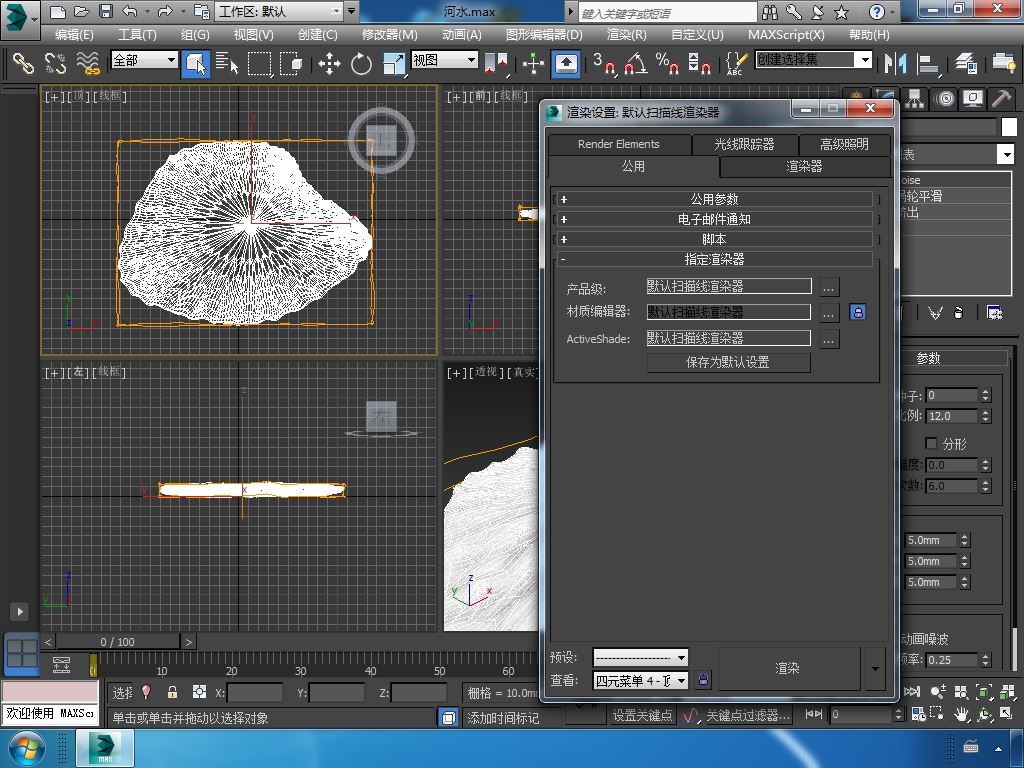The height and width of the screenshot is (768, 1024).
Task: Toggle material editor renderer lock icon
Action: click(x=857, y=312)
